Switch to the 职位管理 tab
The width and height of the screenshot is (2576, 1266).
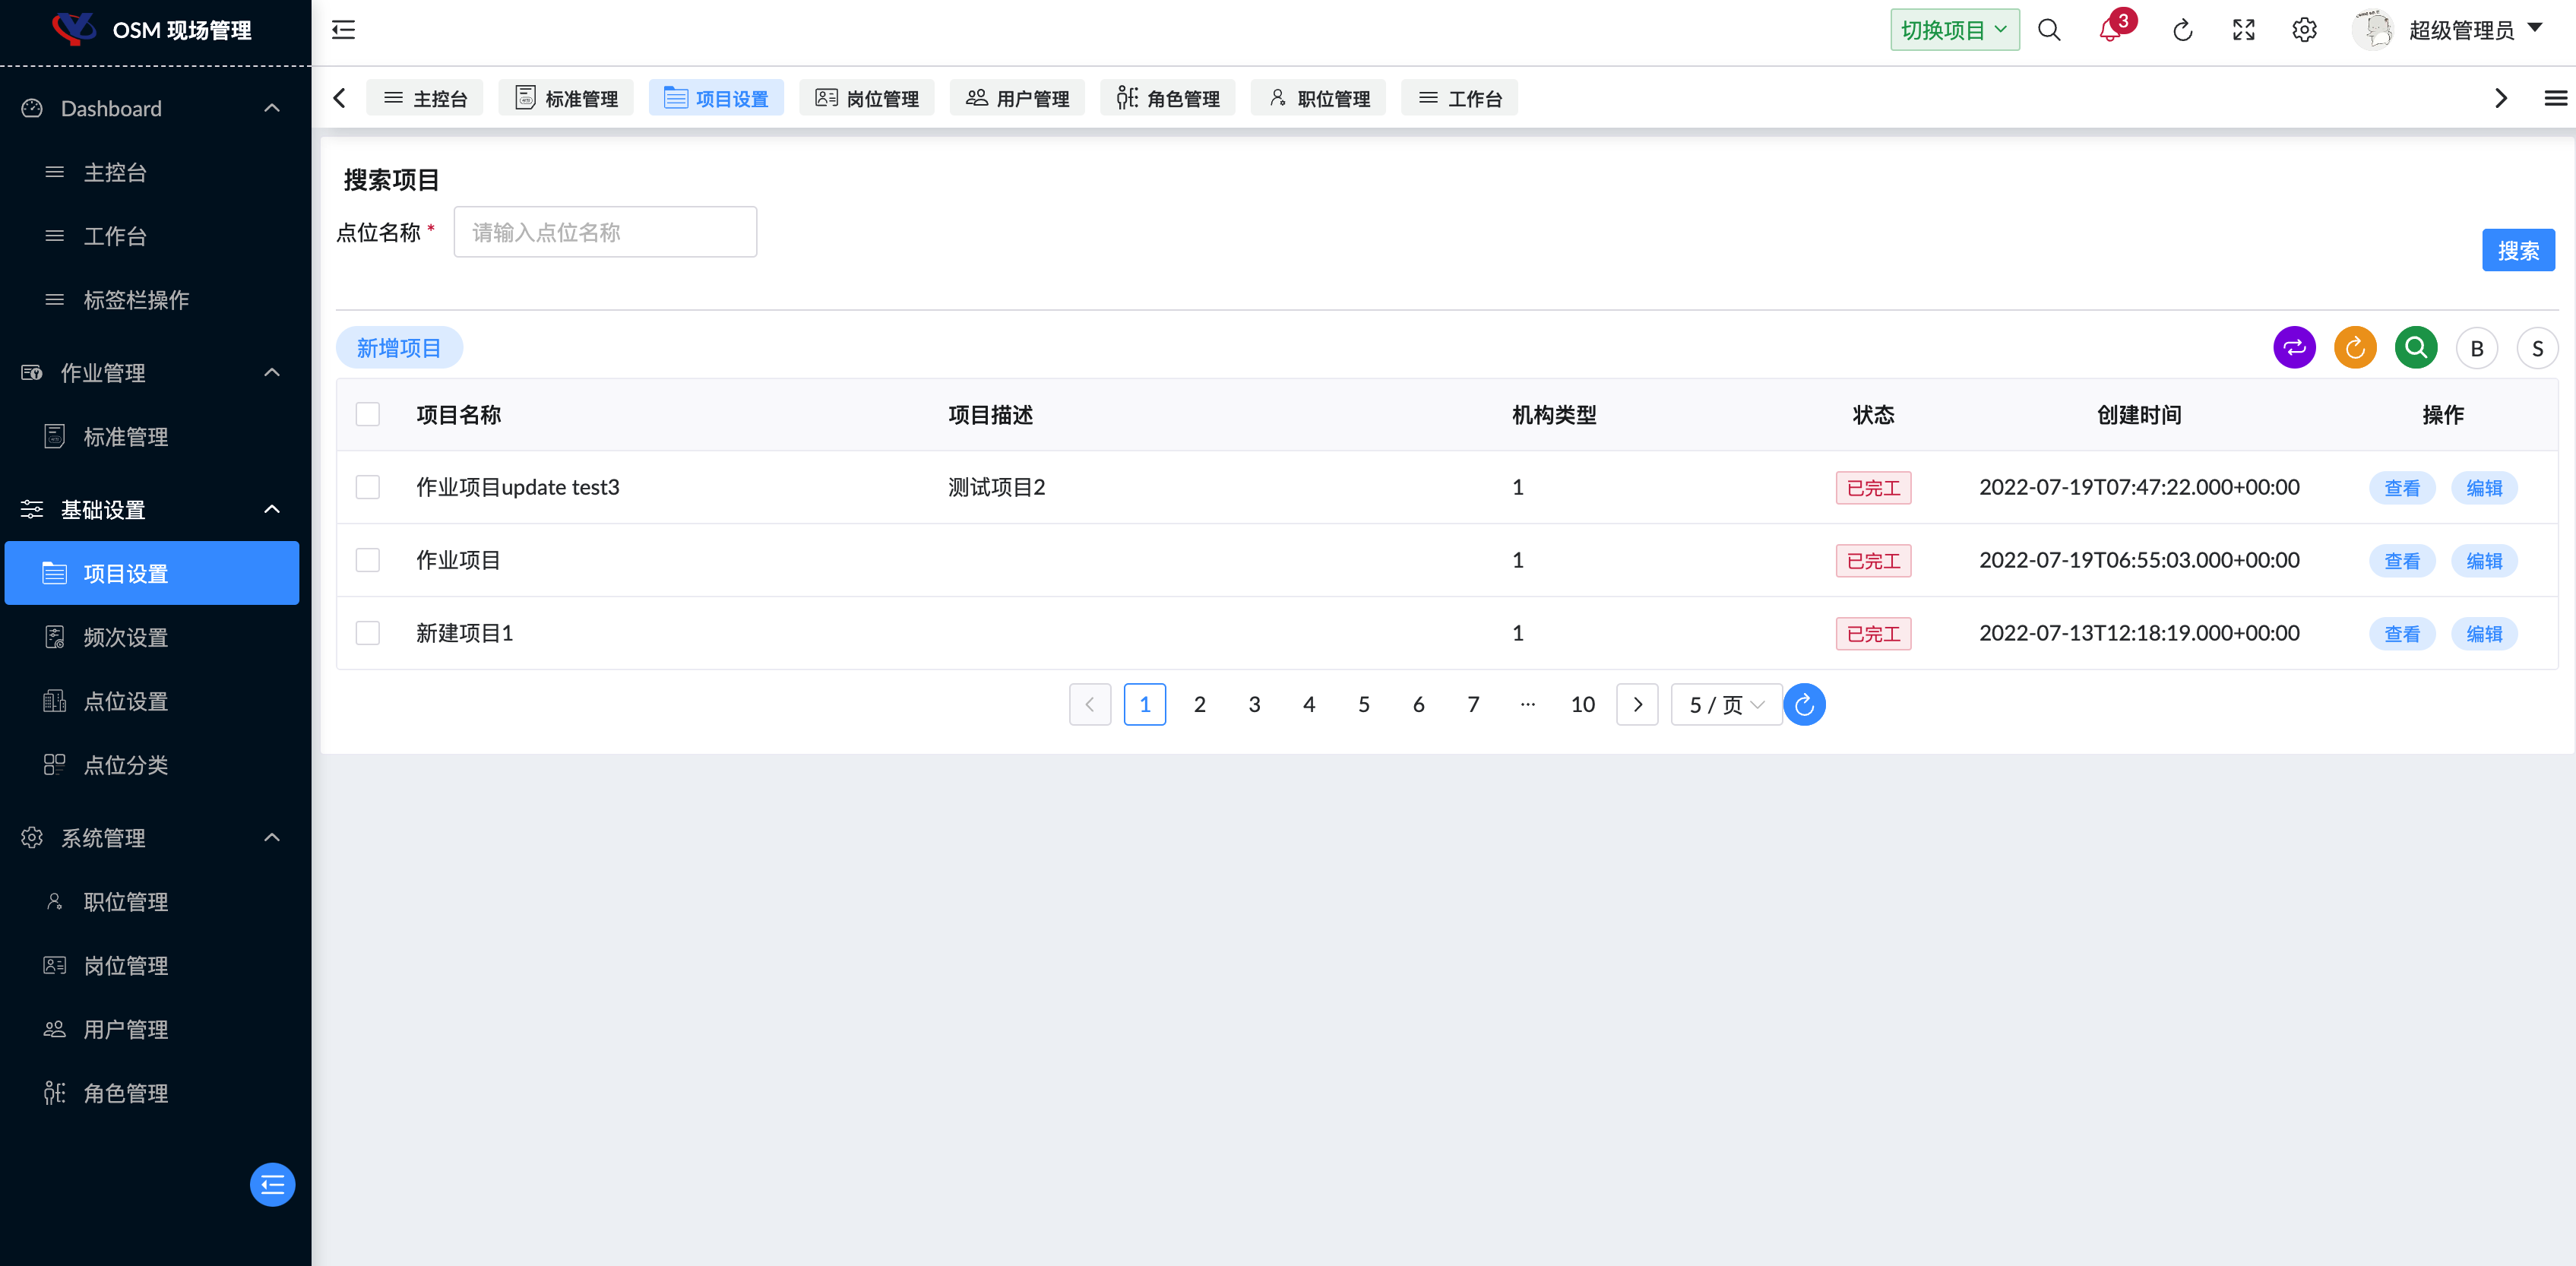pos(1318,98)
